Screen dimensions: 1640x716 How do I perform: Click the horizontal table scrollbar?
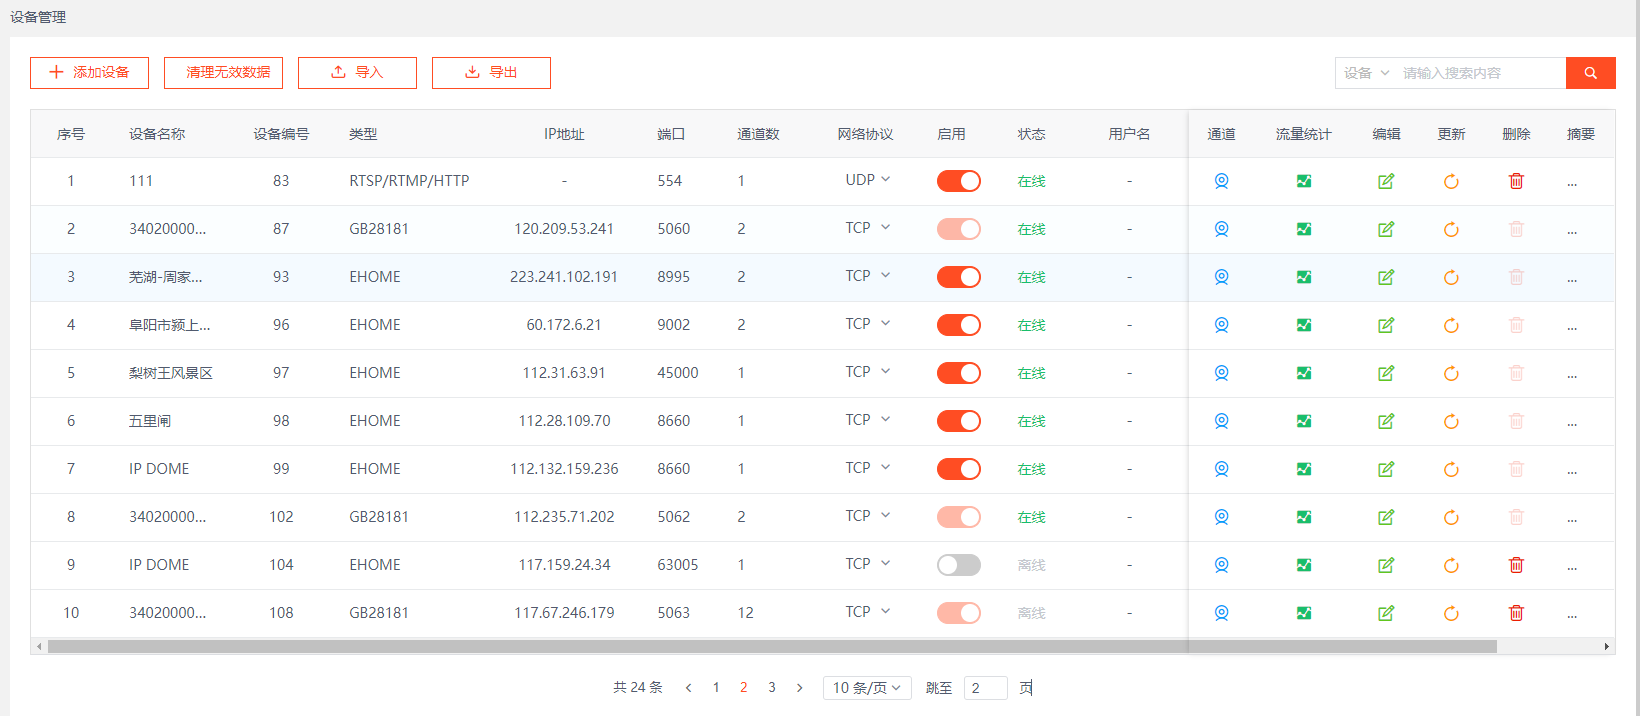[771, 647]
